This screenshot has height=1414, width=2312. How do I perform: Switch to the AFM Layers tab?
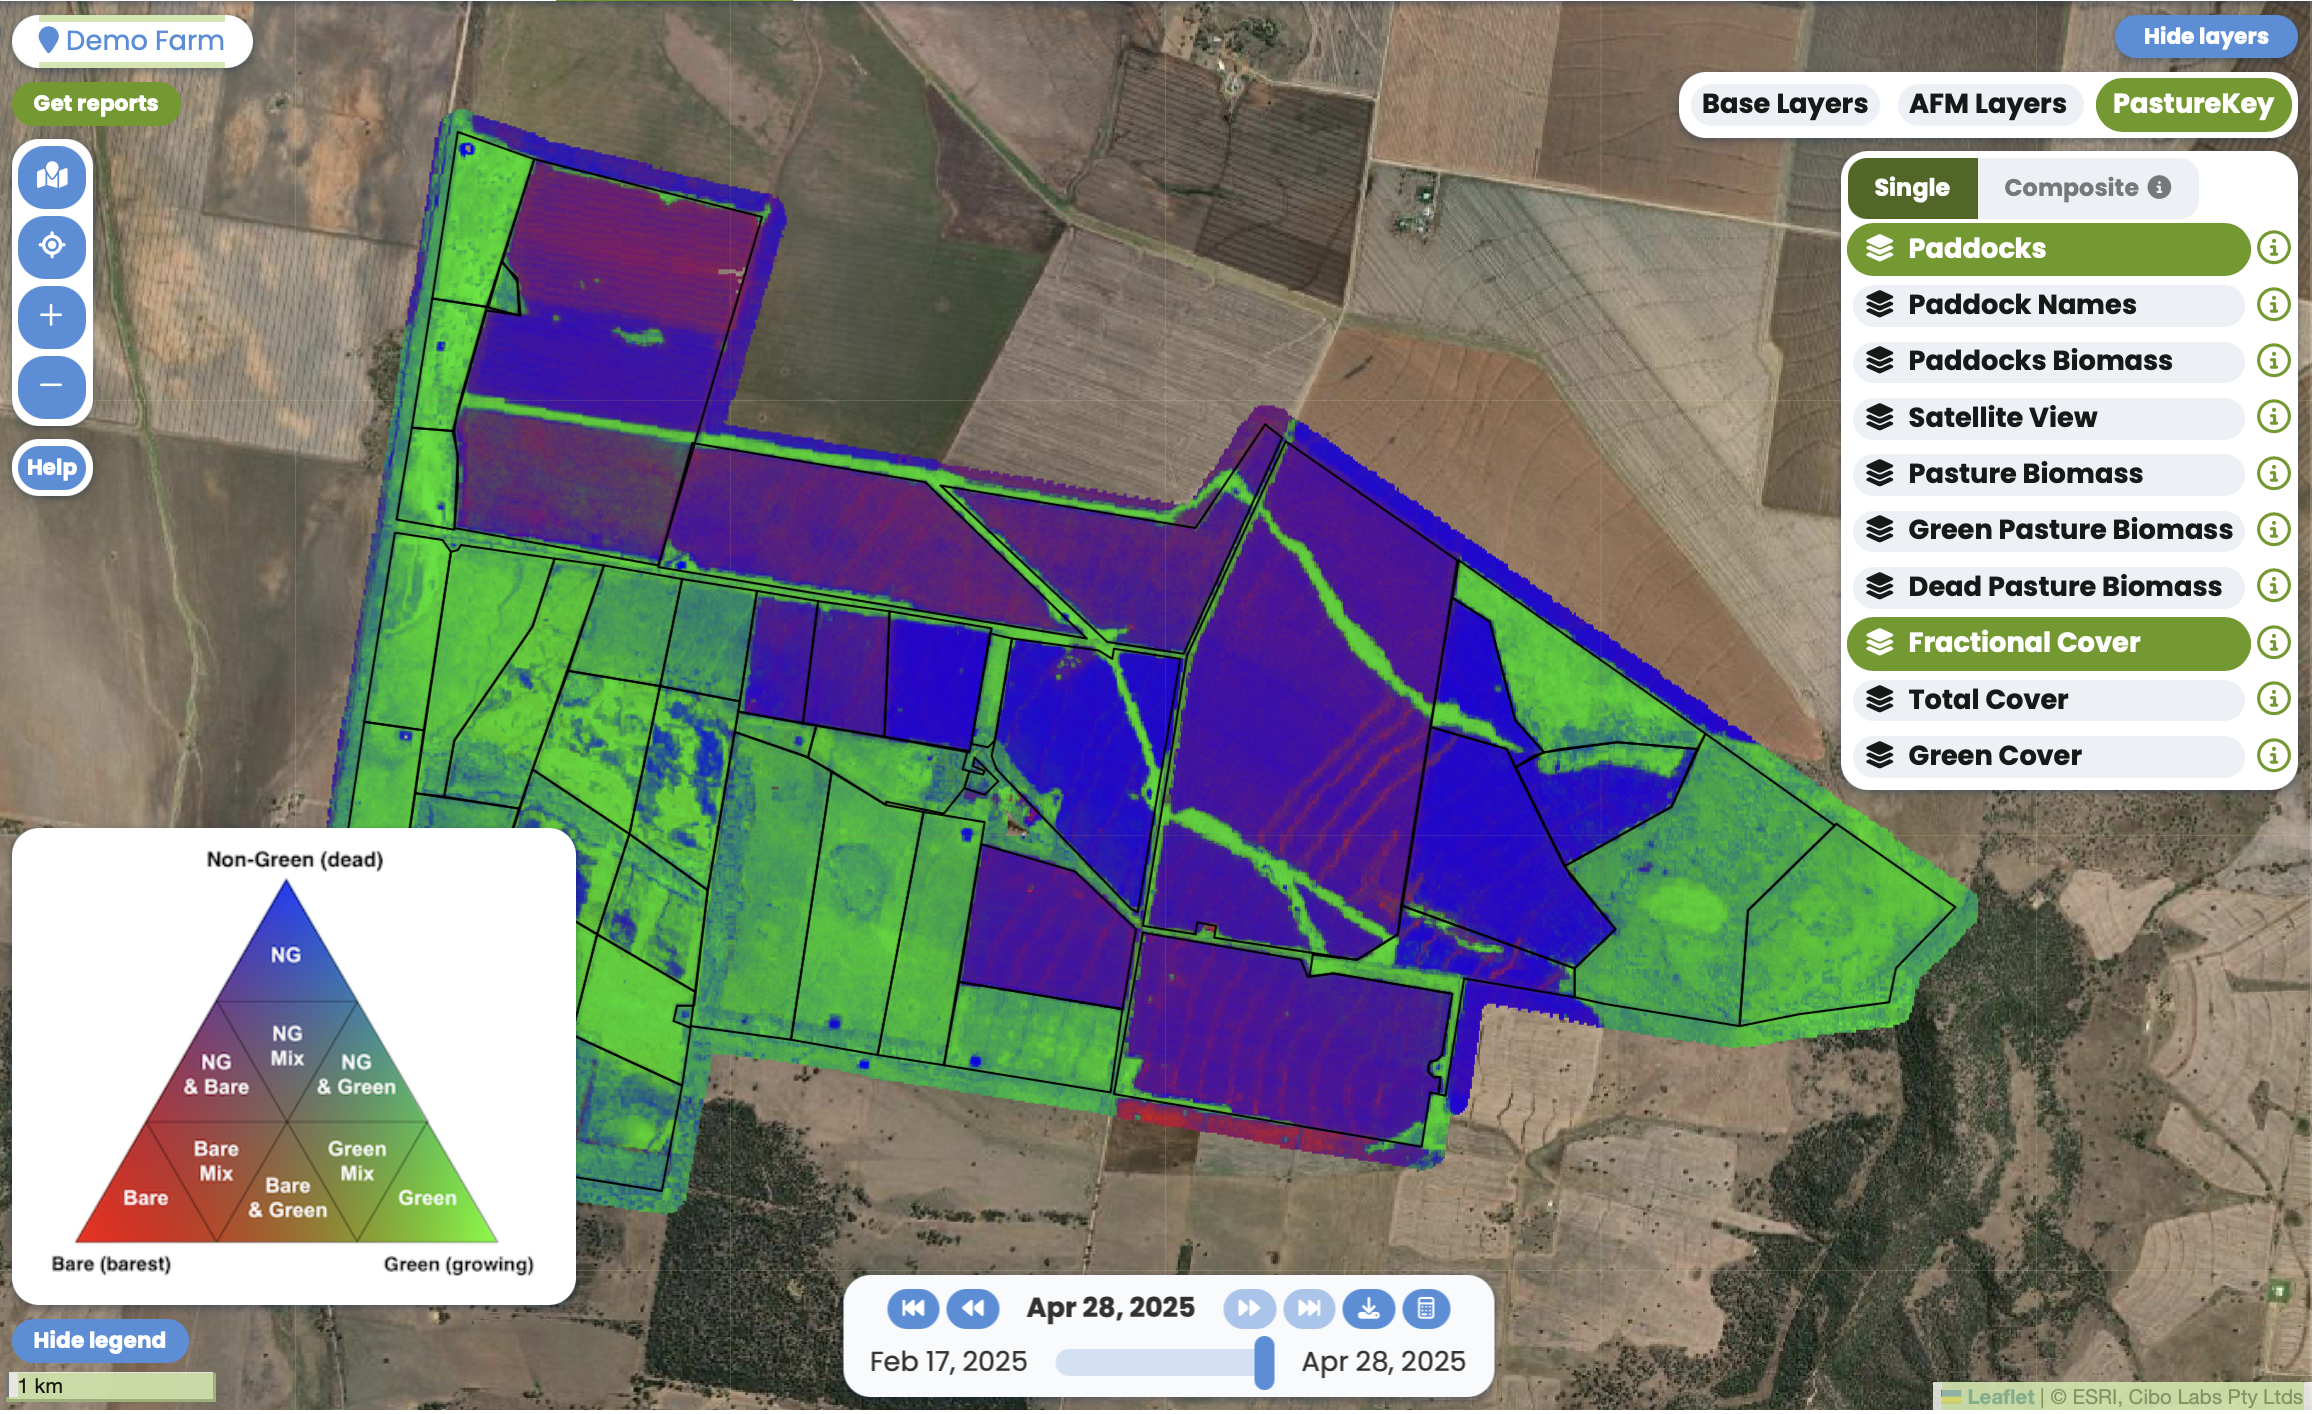pyautogui.click(x=1987, y=104)
